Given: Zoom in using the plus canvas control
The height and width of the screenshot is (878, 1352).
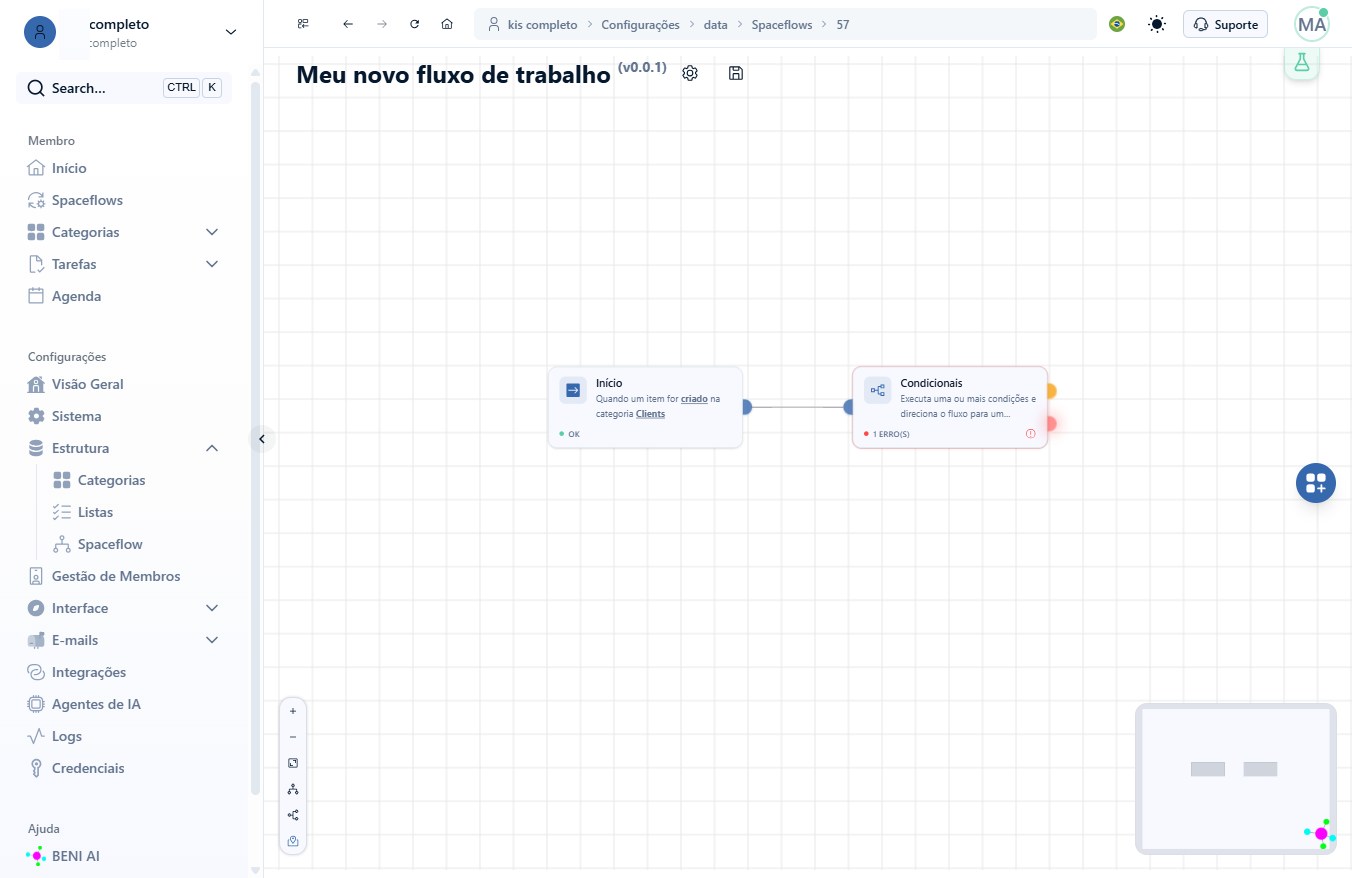Looking at the screenshot, I should 293,711.
